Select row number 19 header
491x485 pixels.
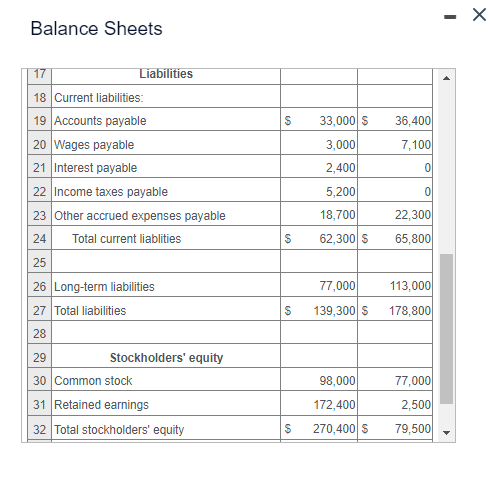[39, 120]
